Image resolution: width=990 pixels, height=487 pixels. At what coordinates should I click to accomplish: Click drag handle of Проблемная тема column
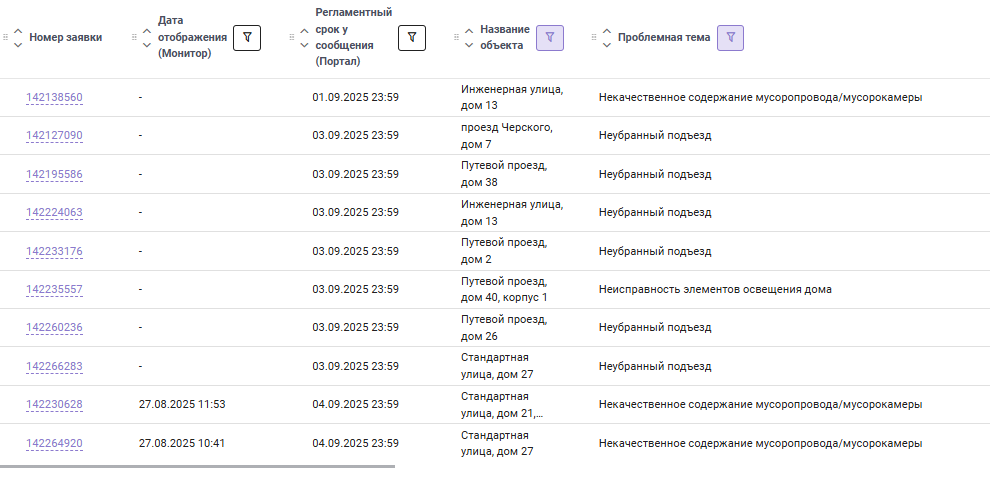pos(593,38)
